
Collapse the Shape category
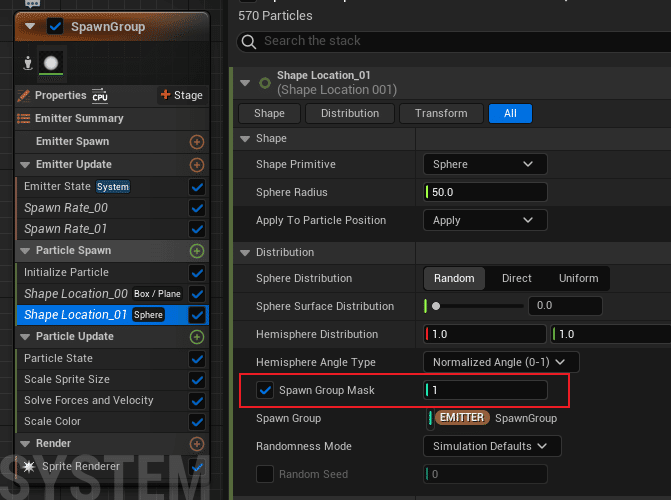pyautogui.click(x=245, y=139)
